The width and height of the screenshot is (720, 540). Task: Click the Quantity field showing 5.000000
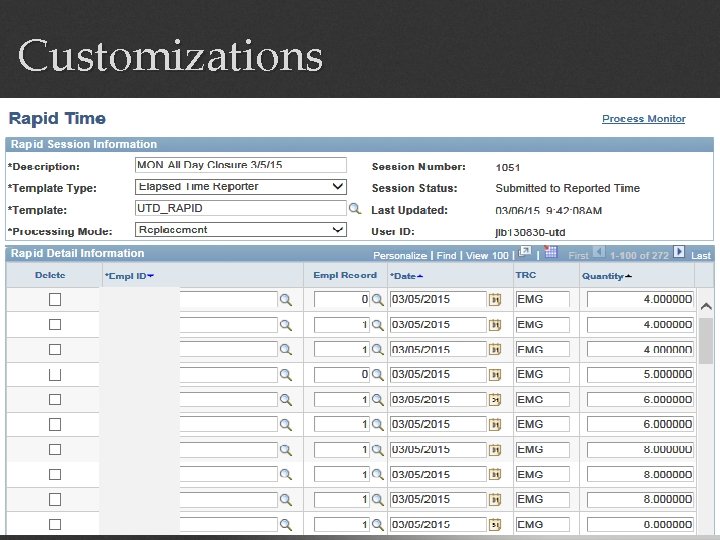tap(641, 375)
